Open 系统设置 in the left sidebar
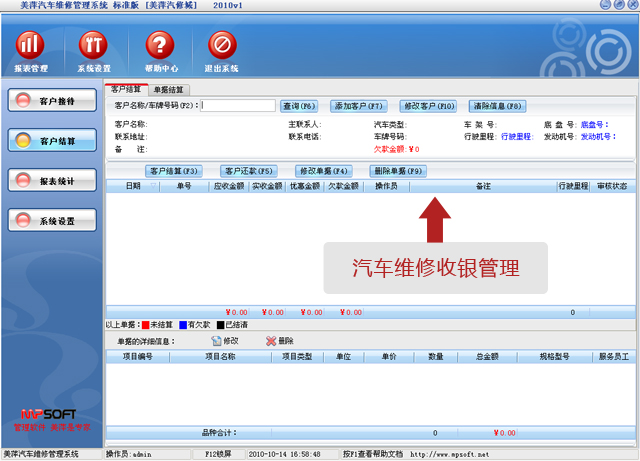Viewport: 640px width, 461px height. pos(52,220)
